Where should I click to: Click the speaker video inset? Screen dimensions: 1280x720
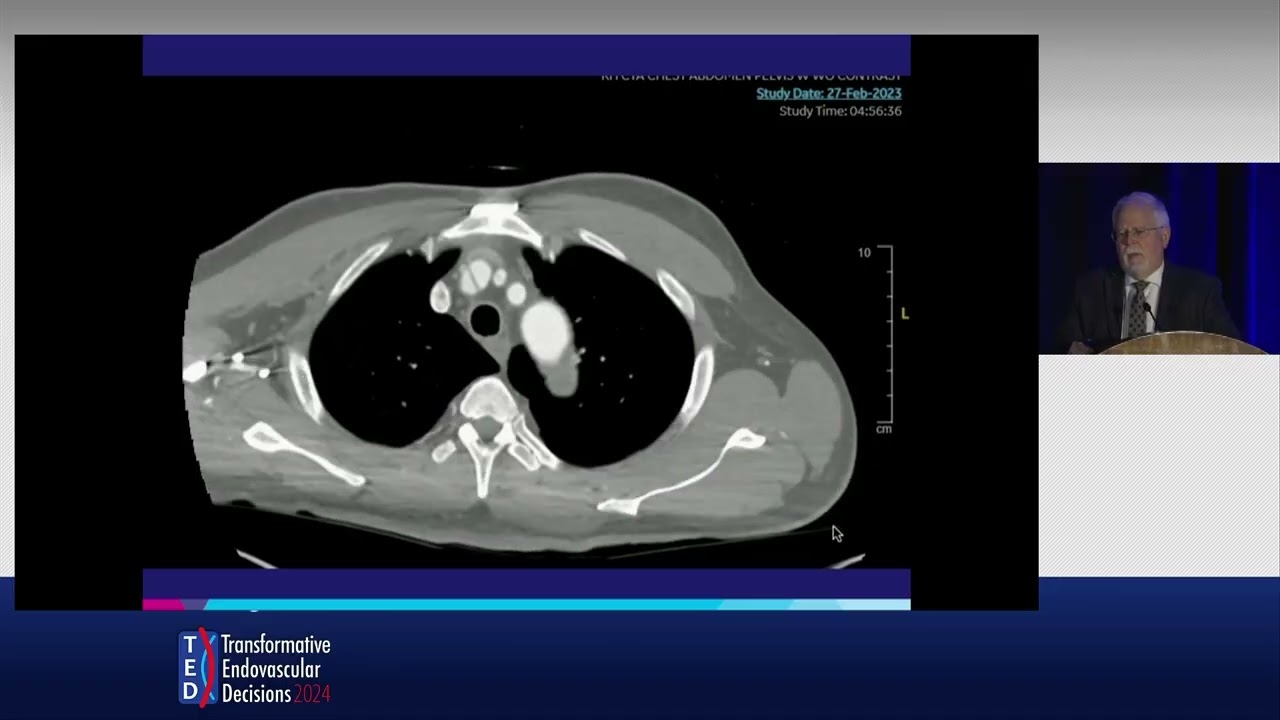coord(1159,258)
